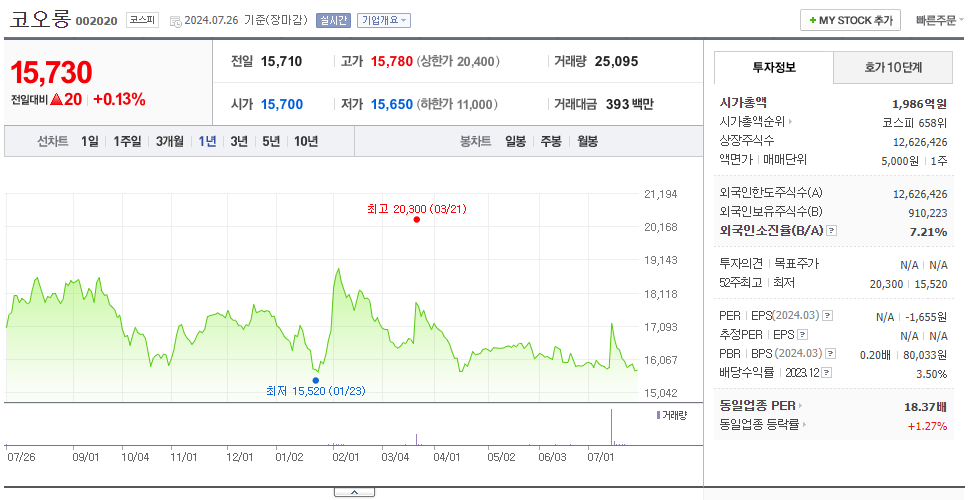Select 3개월 line chart period
This screenshot has height=500, width=968.
pyautogui.click(x=170, y=141)
